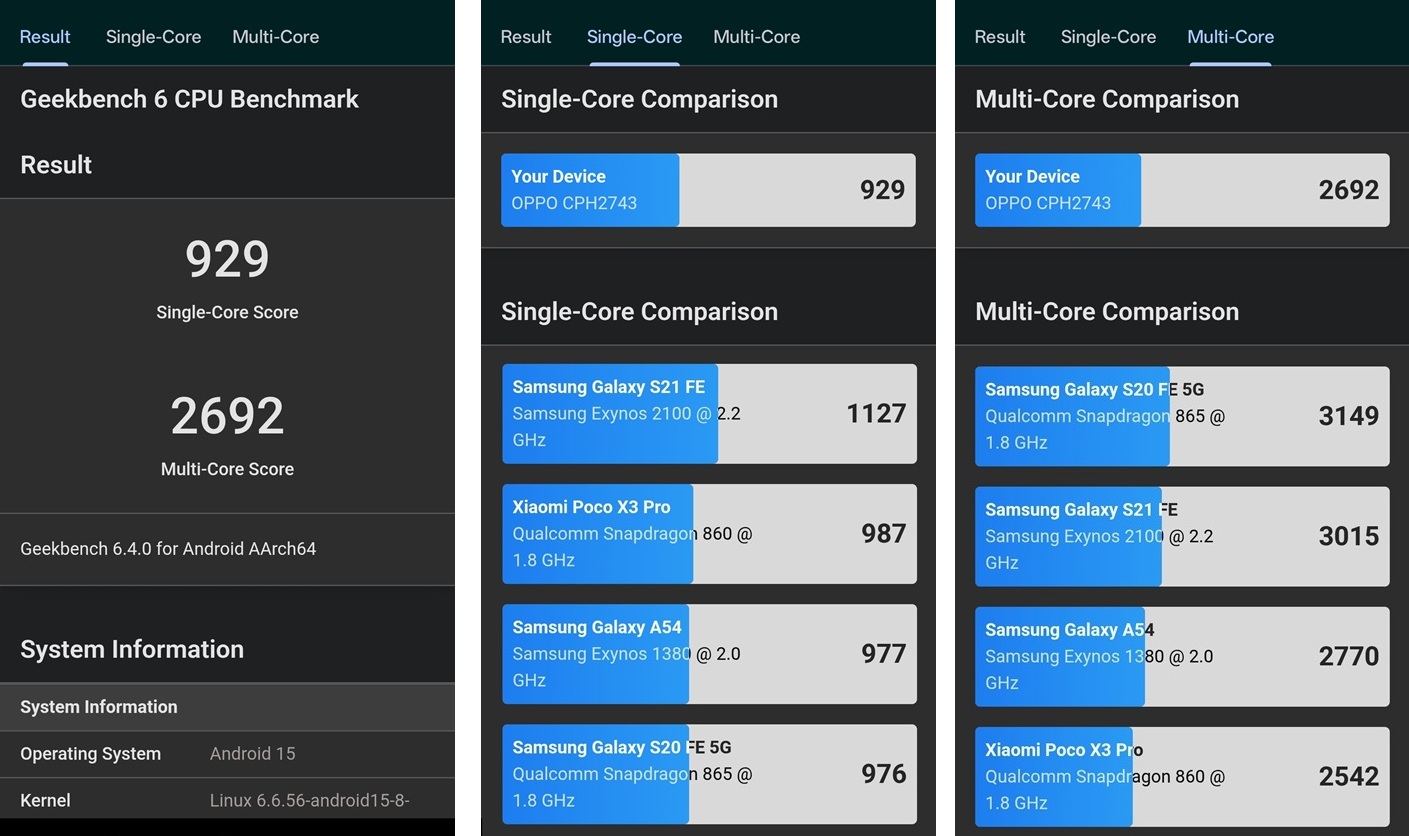Viewport: 1409px width, 836px height.
Task: Open Result tab in middle panel
Action: point(526,37)
